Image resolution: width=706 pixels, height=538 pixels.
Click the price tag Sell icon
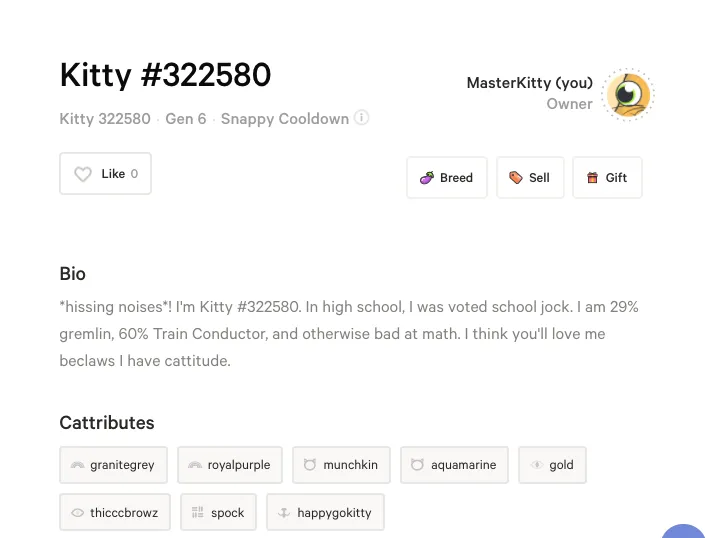pos(516,177)
